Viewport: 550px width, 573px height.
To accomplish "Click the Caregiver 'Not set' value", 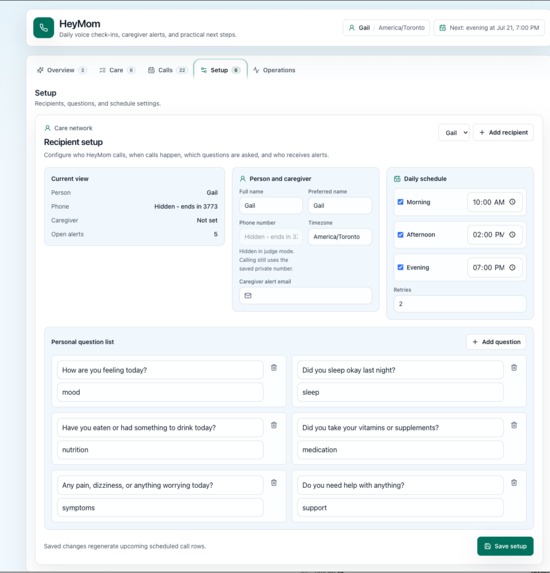I will 207,220.
